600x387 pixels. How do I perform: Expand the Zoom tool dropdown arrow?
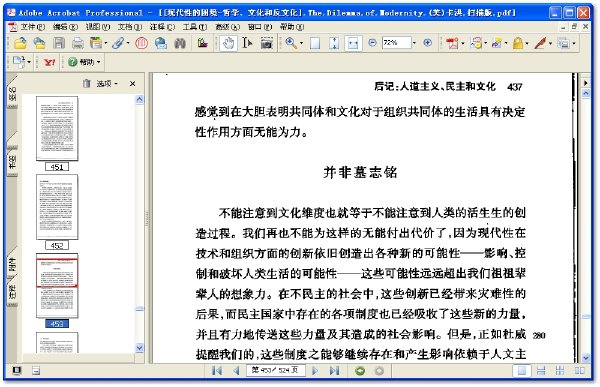(301, 43)
